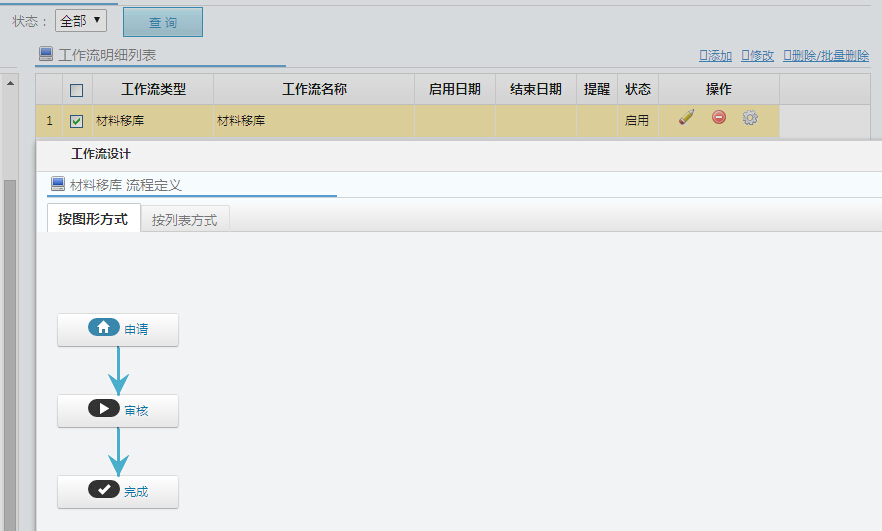882x531 pixels.
Task: Click the 工作流名称 column header
Action: coord(314,89)
